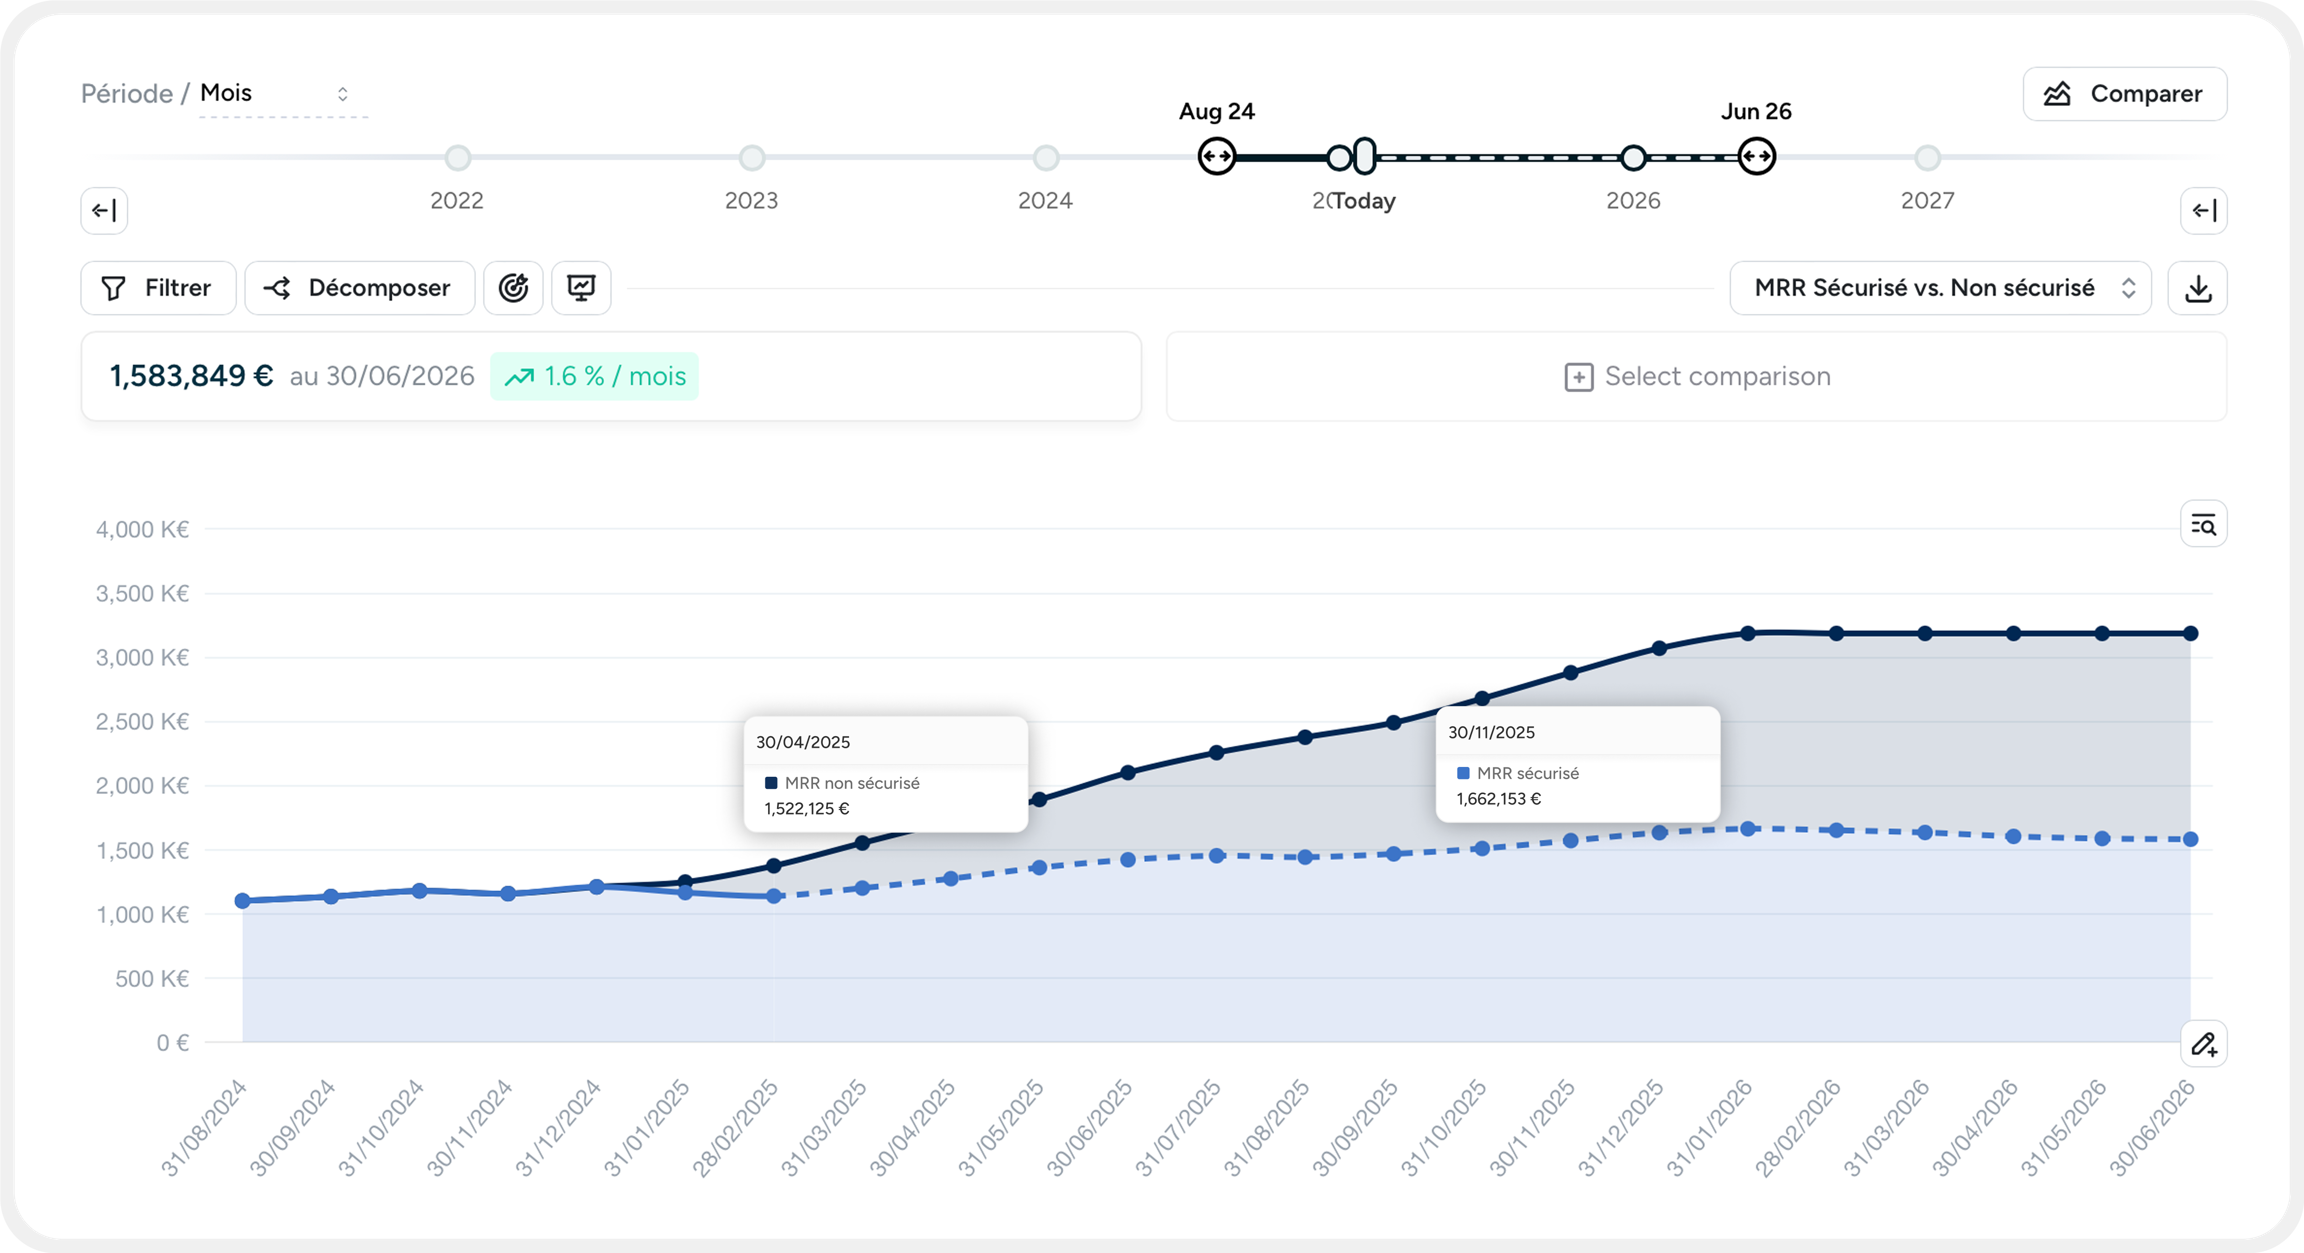Select the 2023 timeline point
This screenshot has height=1253, width=2304.
(x=751, y=158)
